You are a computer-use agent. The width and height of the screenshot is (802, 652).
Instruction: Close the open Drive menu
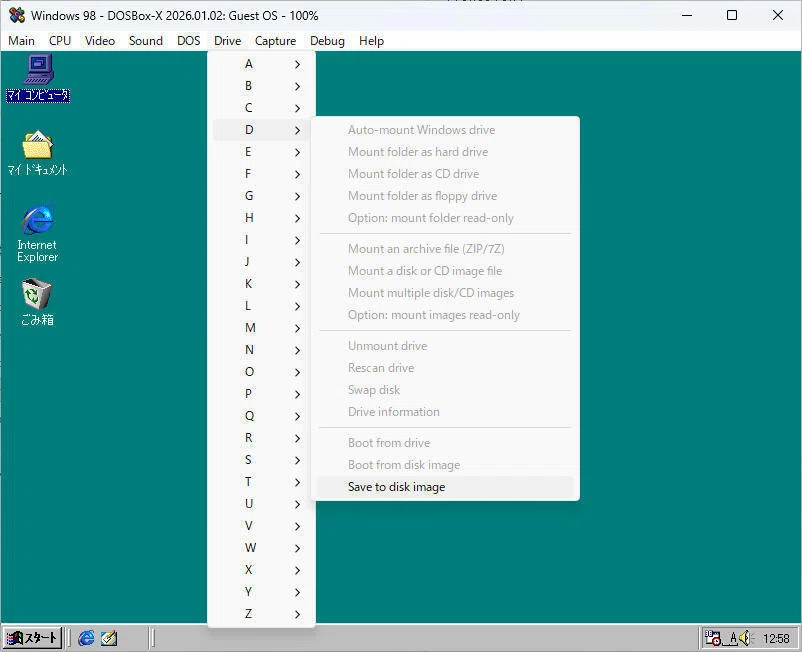[x=228, y=41]
